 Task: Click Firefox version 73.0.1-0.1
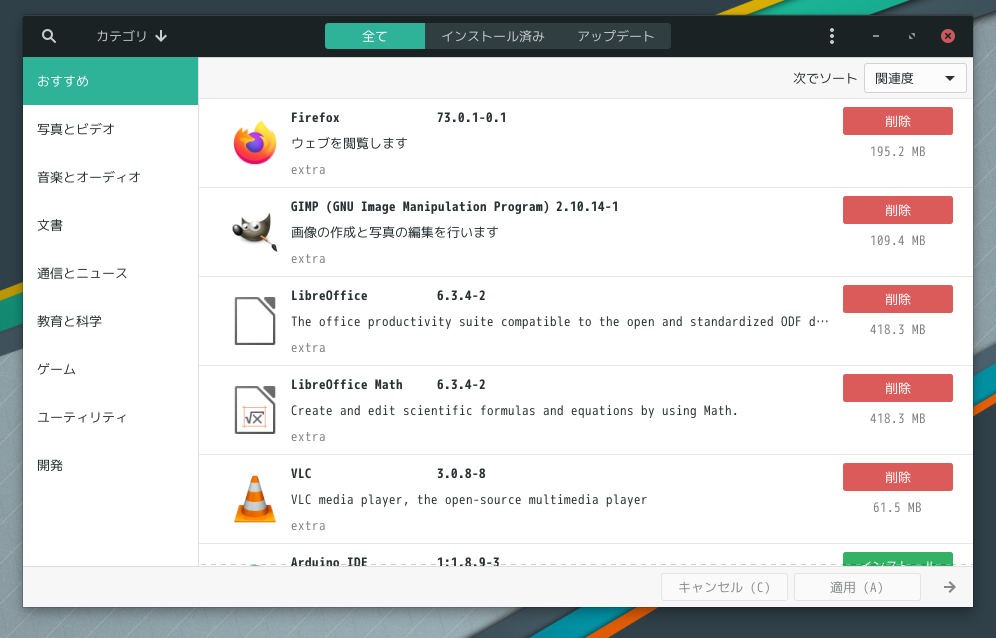pos(471,118)
